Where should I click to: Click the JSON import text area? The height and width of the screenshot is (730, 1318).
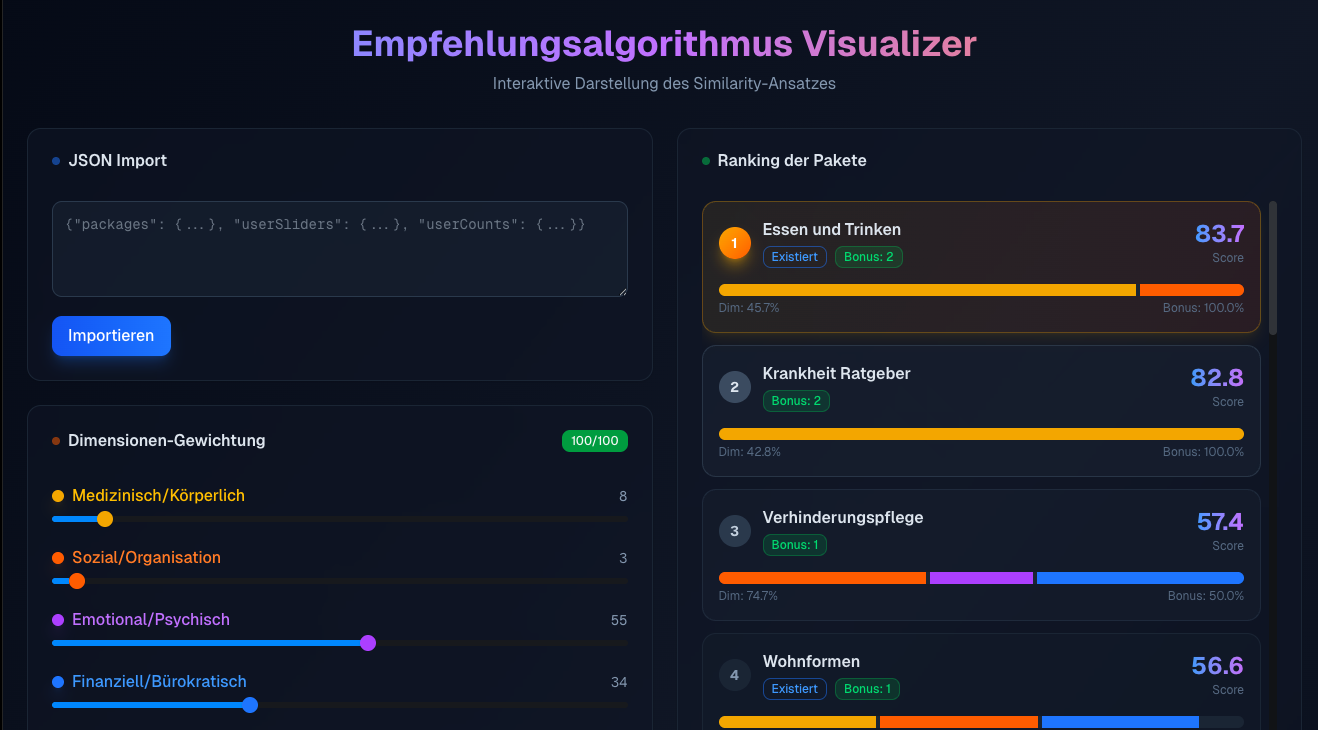339,249
